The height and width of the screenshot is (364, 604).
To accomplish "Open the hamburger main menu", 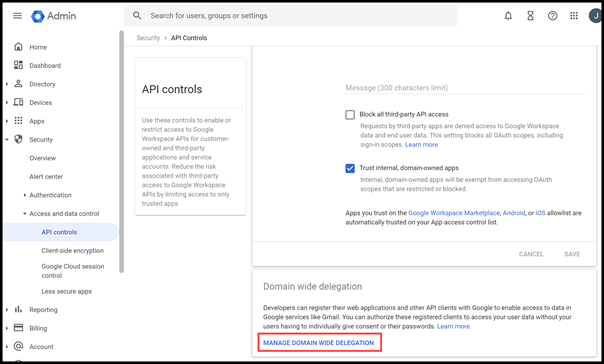I will (x=17, y=16).
